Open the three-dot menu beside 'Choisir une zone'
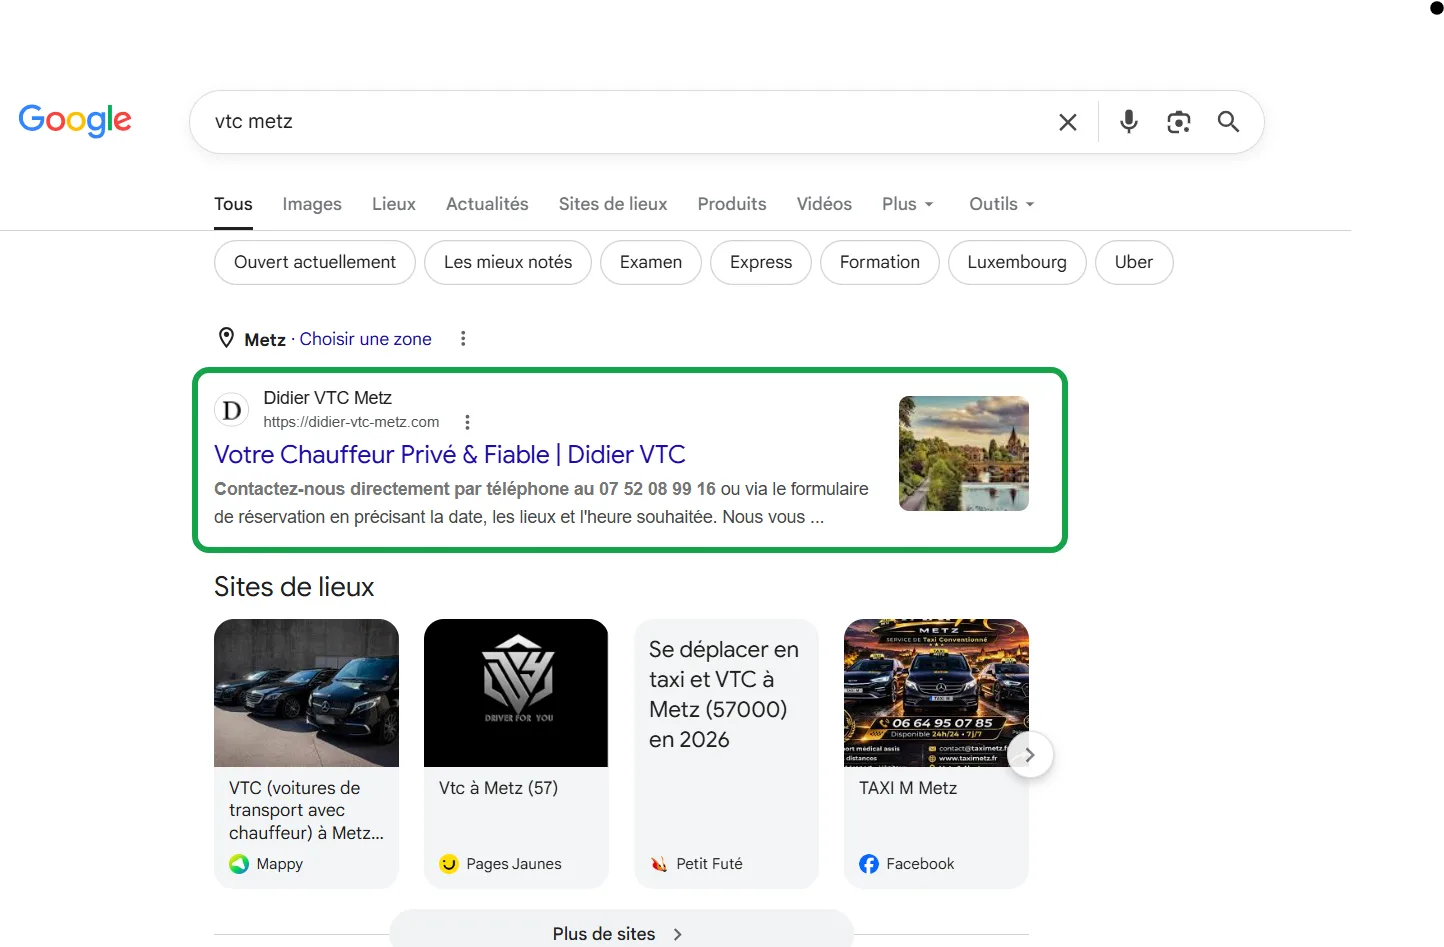 [463, 339]
